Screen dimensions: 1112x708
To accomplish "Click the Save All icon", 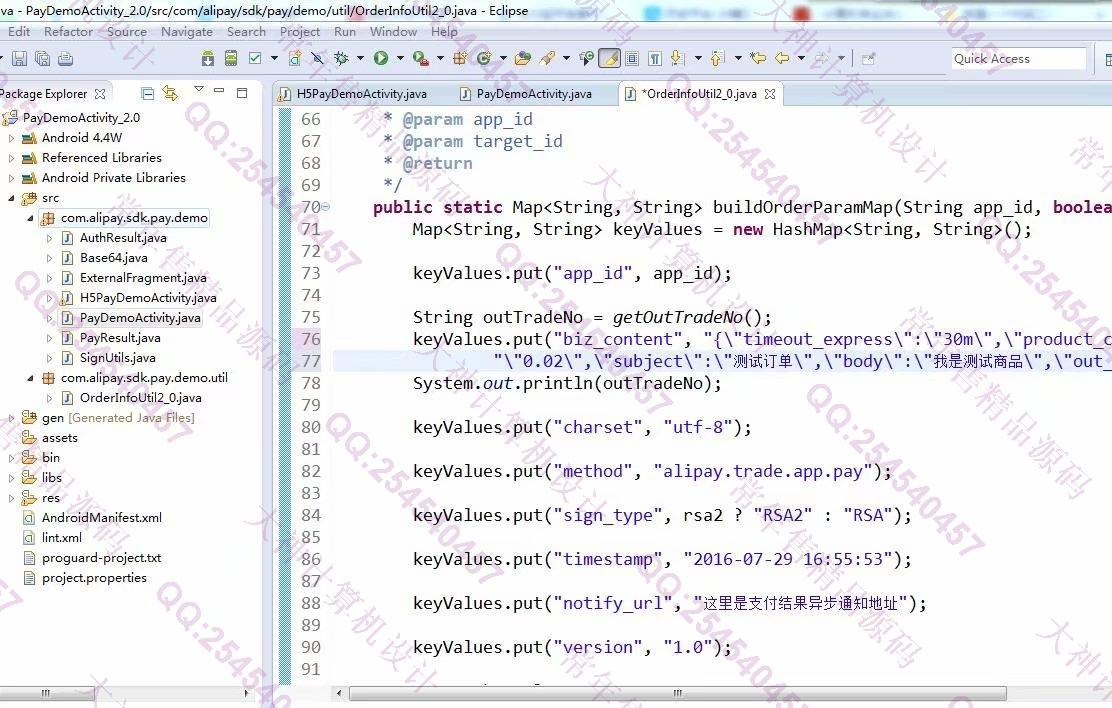I will point(43,59).
